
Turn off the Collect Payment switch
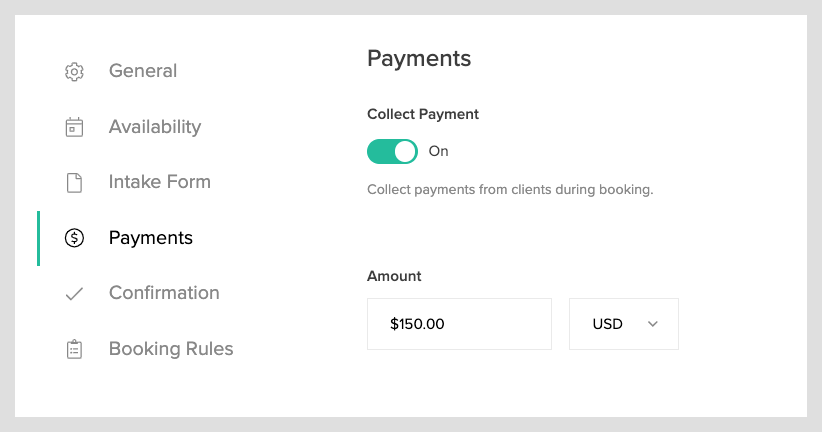pyautogui.click(x=392, y=151)
